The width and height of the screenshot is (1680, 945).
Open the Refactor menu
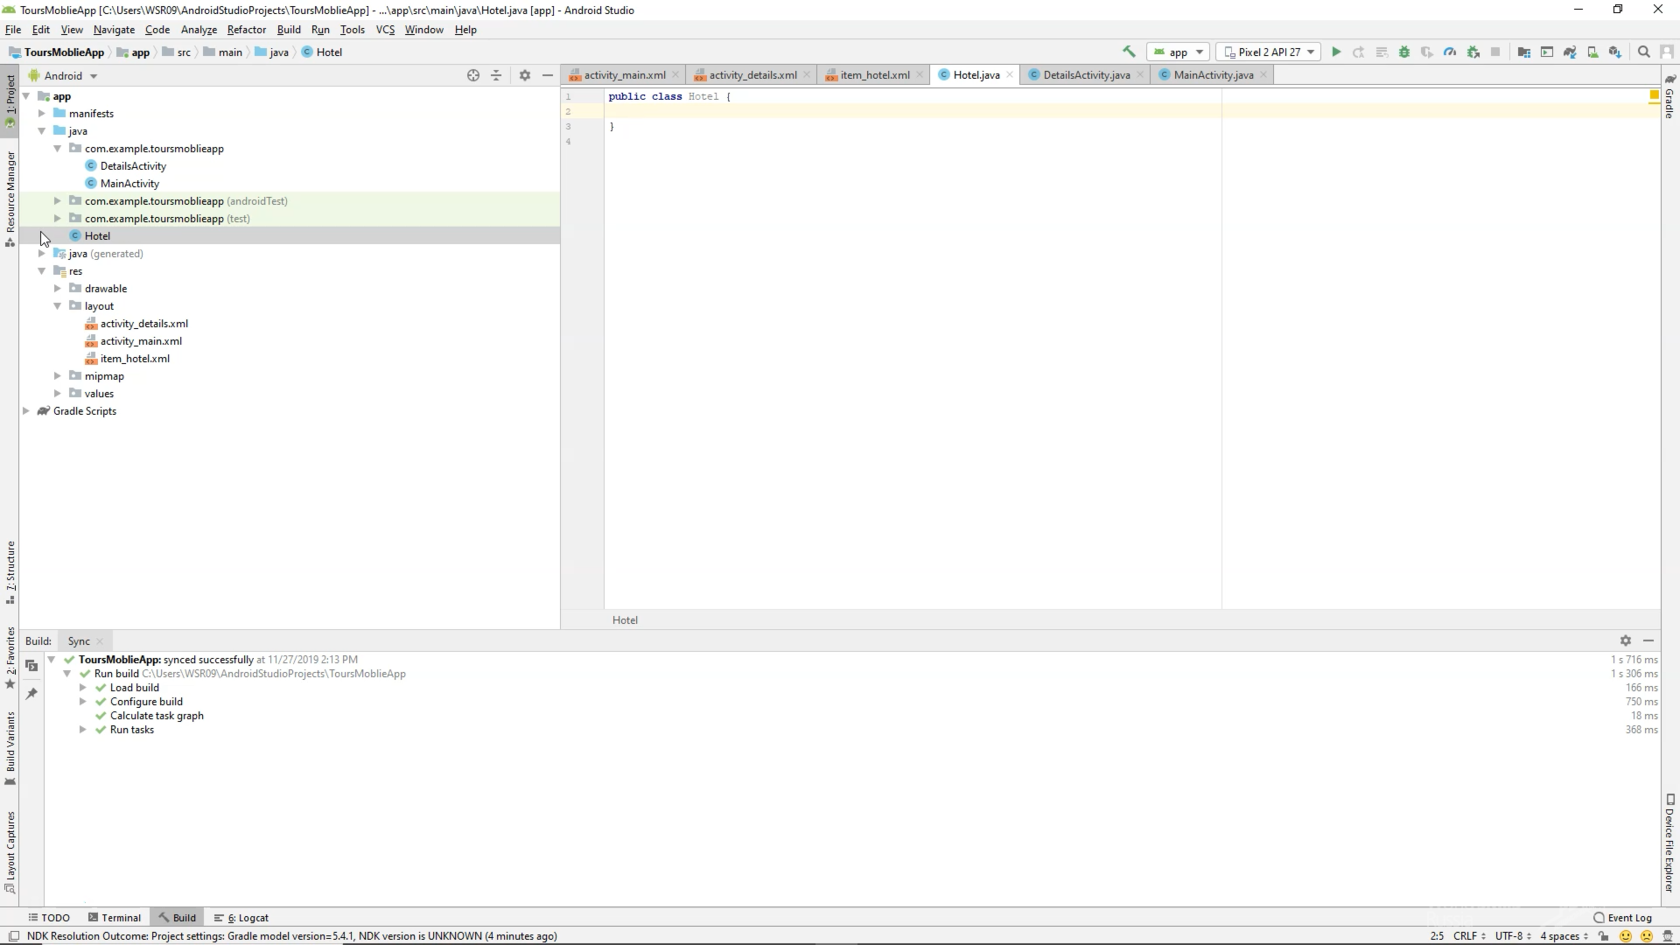[246, 30]
